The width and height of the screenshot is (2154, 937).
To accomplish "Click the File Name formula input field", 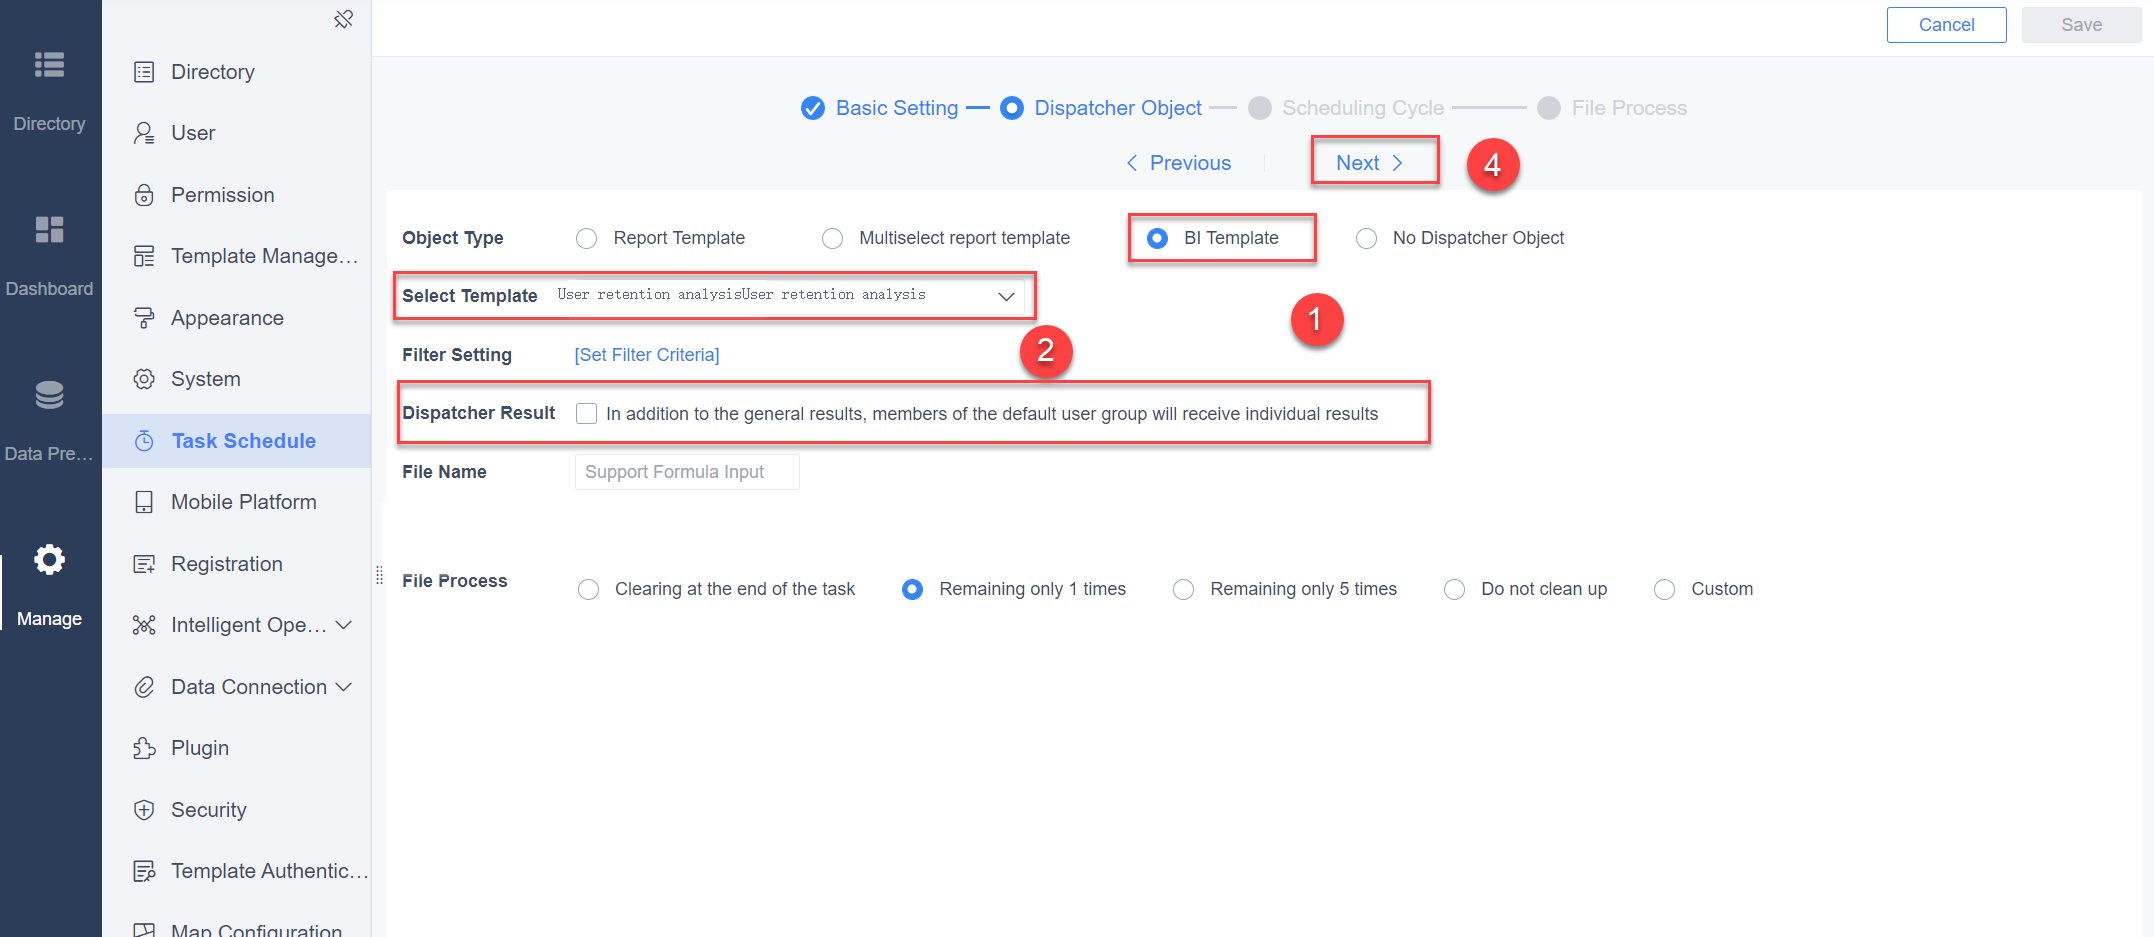I will (x=687, y=472).
